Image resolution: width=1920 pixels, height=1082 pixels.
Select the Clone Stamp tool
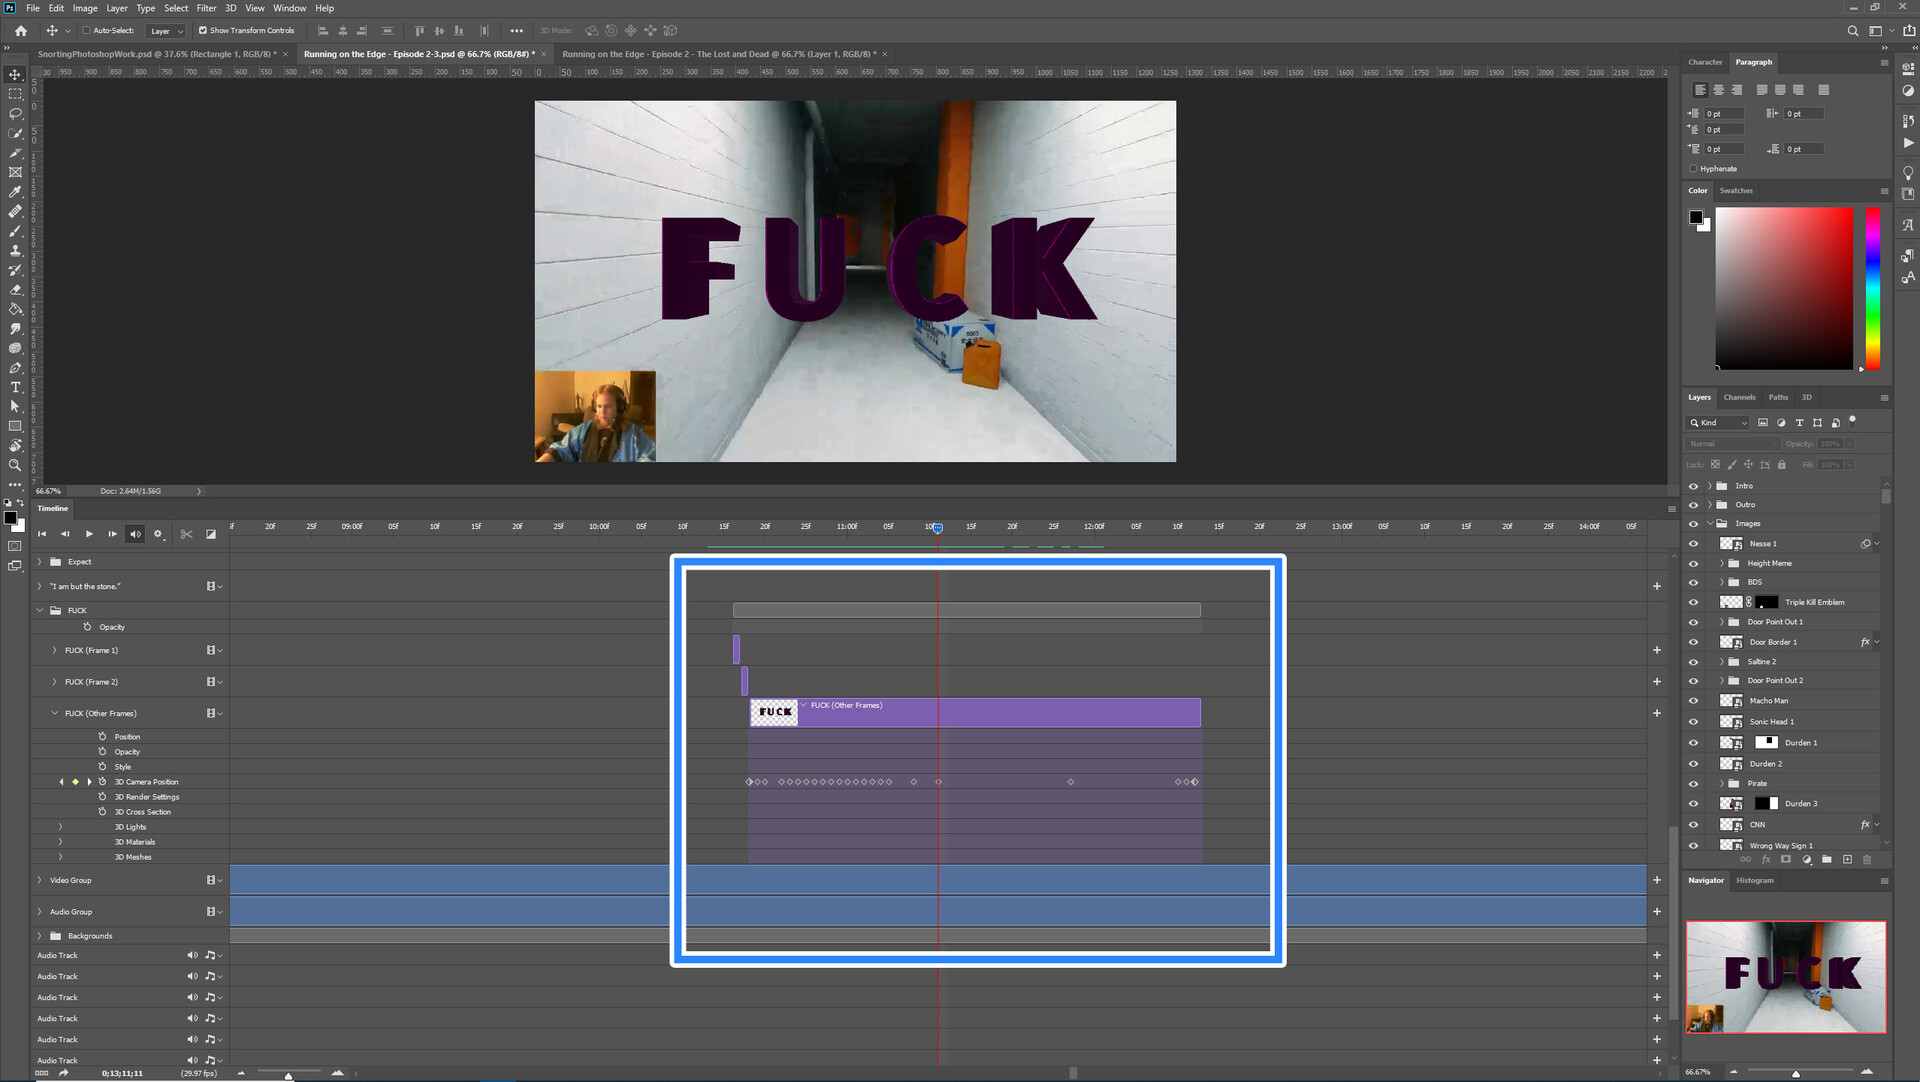click(x=15, y=250)
